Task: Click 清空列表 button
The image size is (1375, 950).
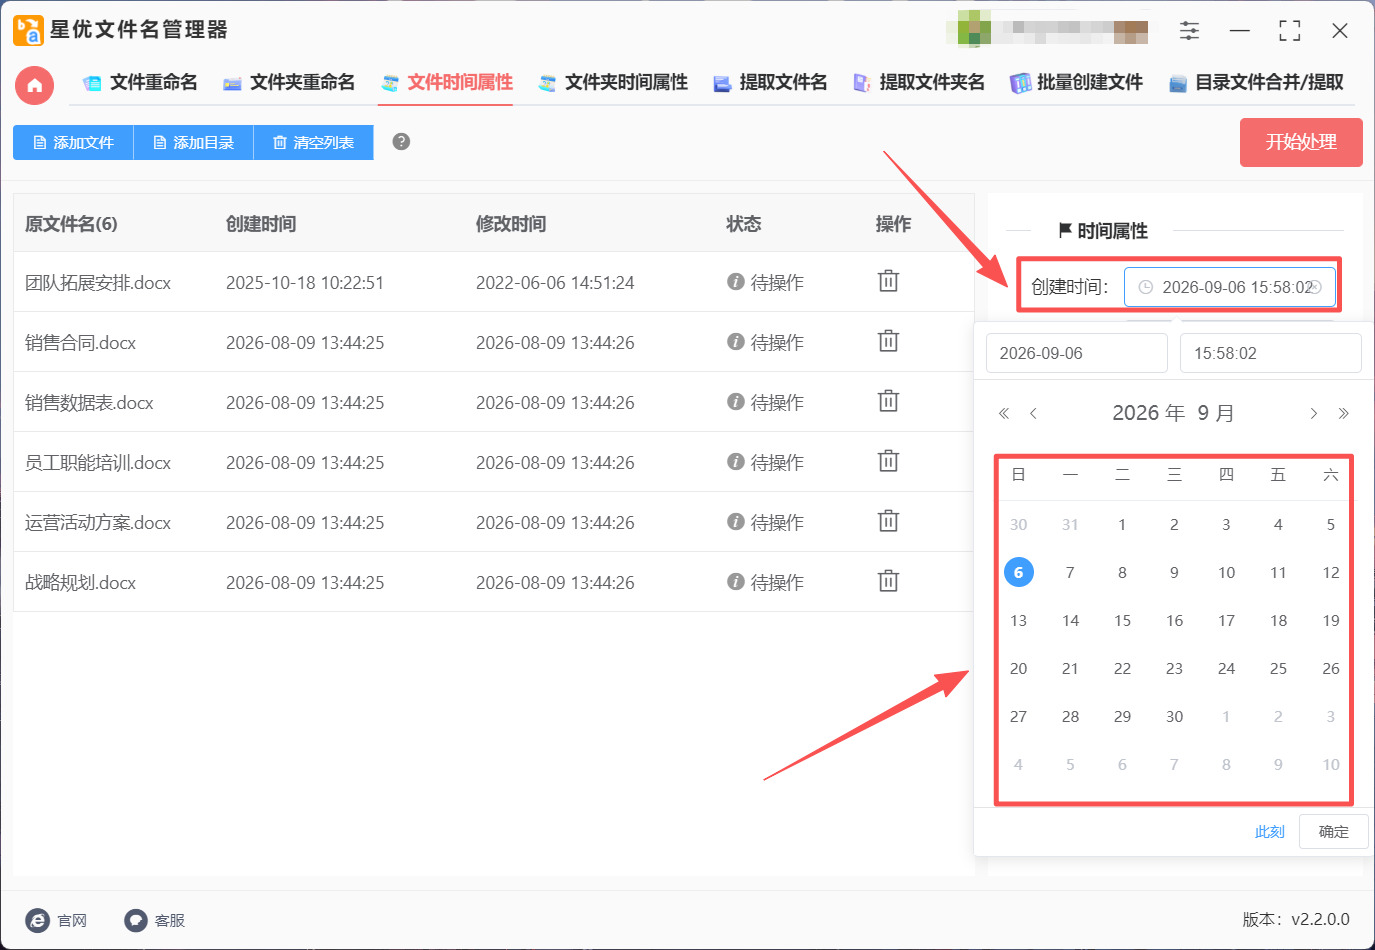Action: [313, 142]
